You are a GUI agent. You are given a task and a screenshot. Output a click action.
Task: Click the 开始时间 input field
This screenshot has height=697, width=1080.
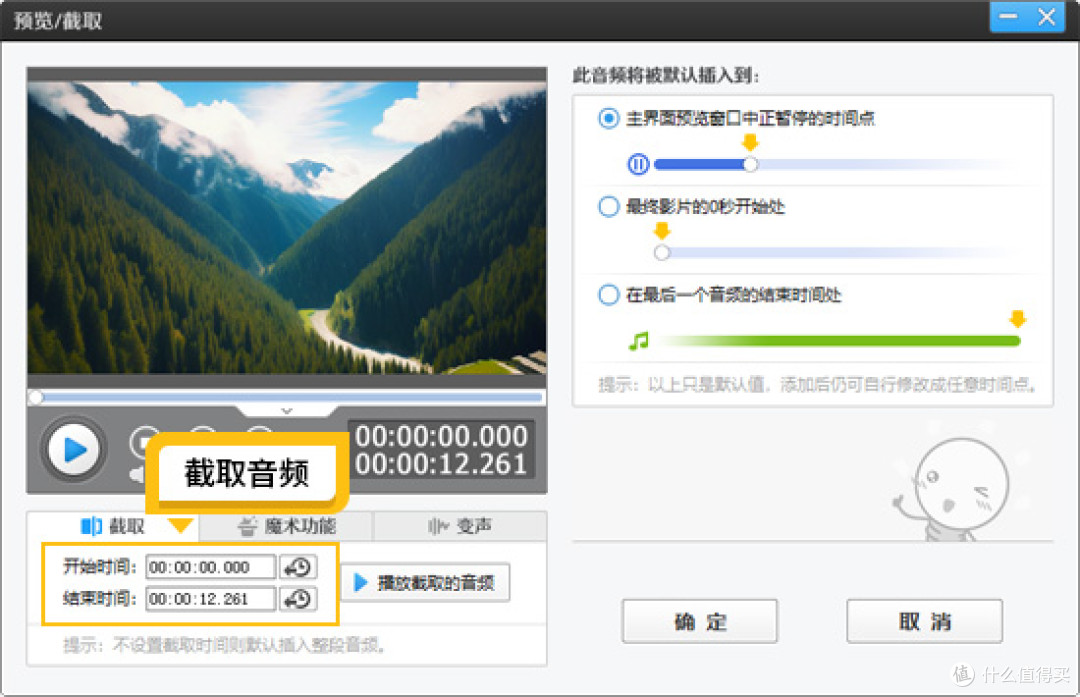pos(211,568)
